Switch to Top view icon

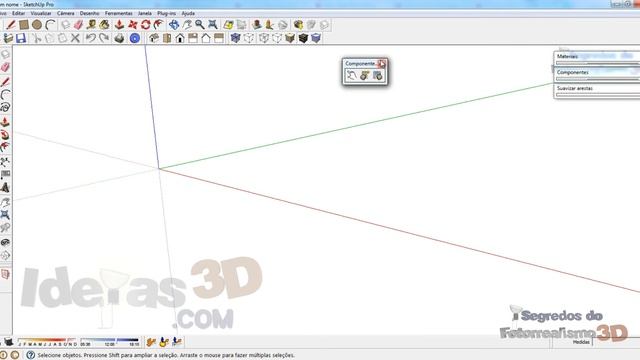[x=167, y=38]
